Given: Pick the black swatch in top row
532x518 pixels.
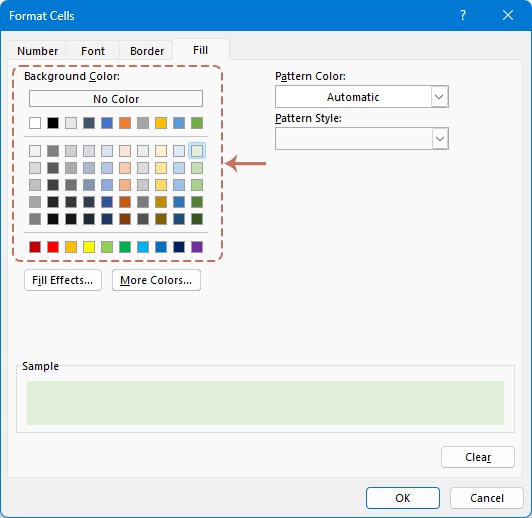Looking at the screenshot, I should 53,123.
